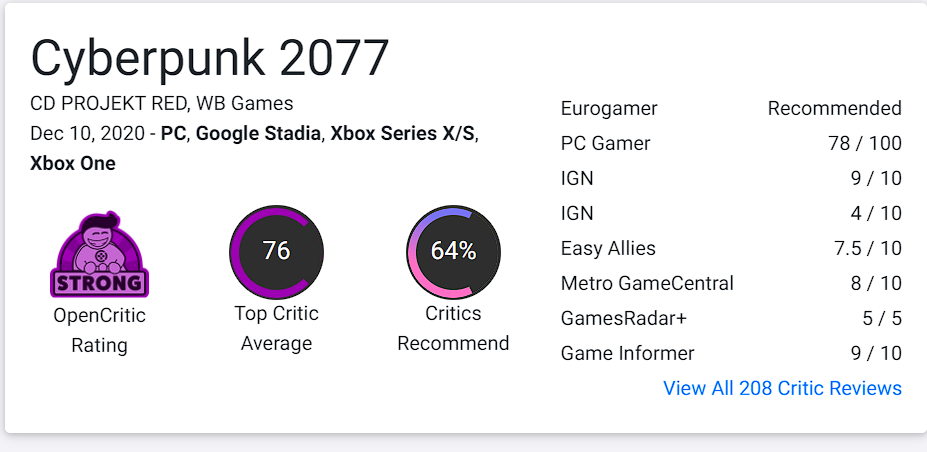This screenshot has width=927, height=452.
Task: Click the Eurogamer Recommended verdict text
Action: [x=834, y=109]
